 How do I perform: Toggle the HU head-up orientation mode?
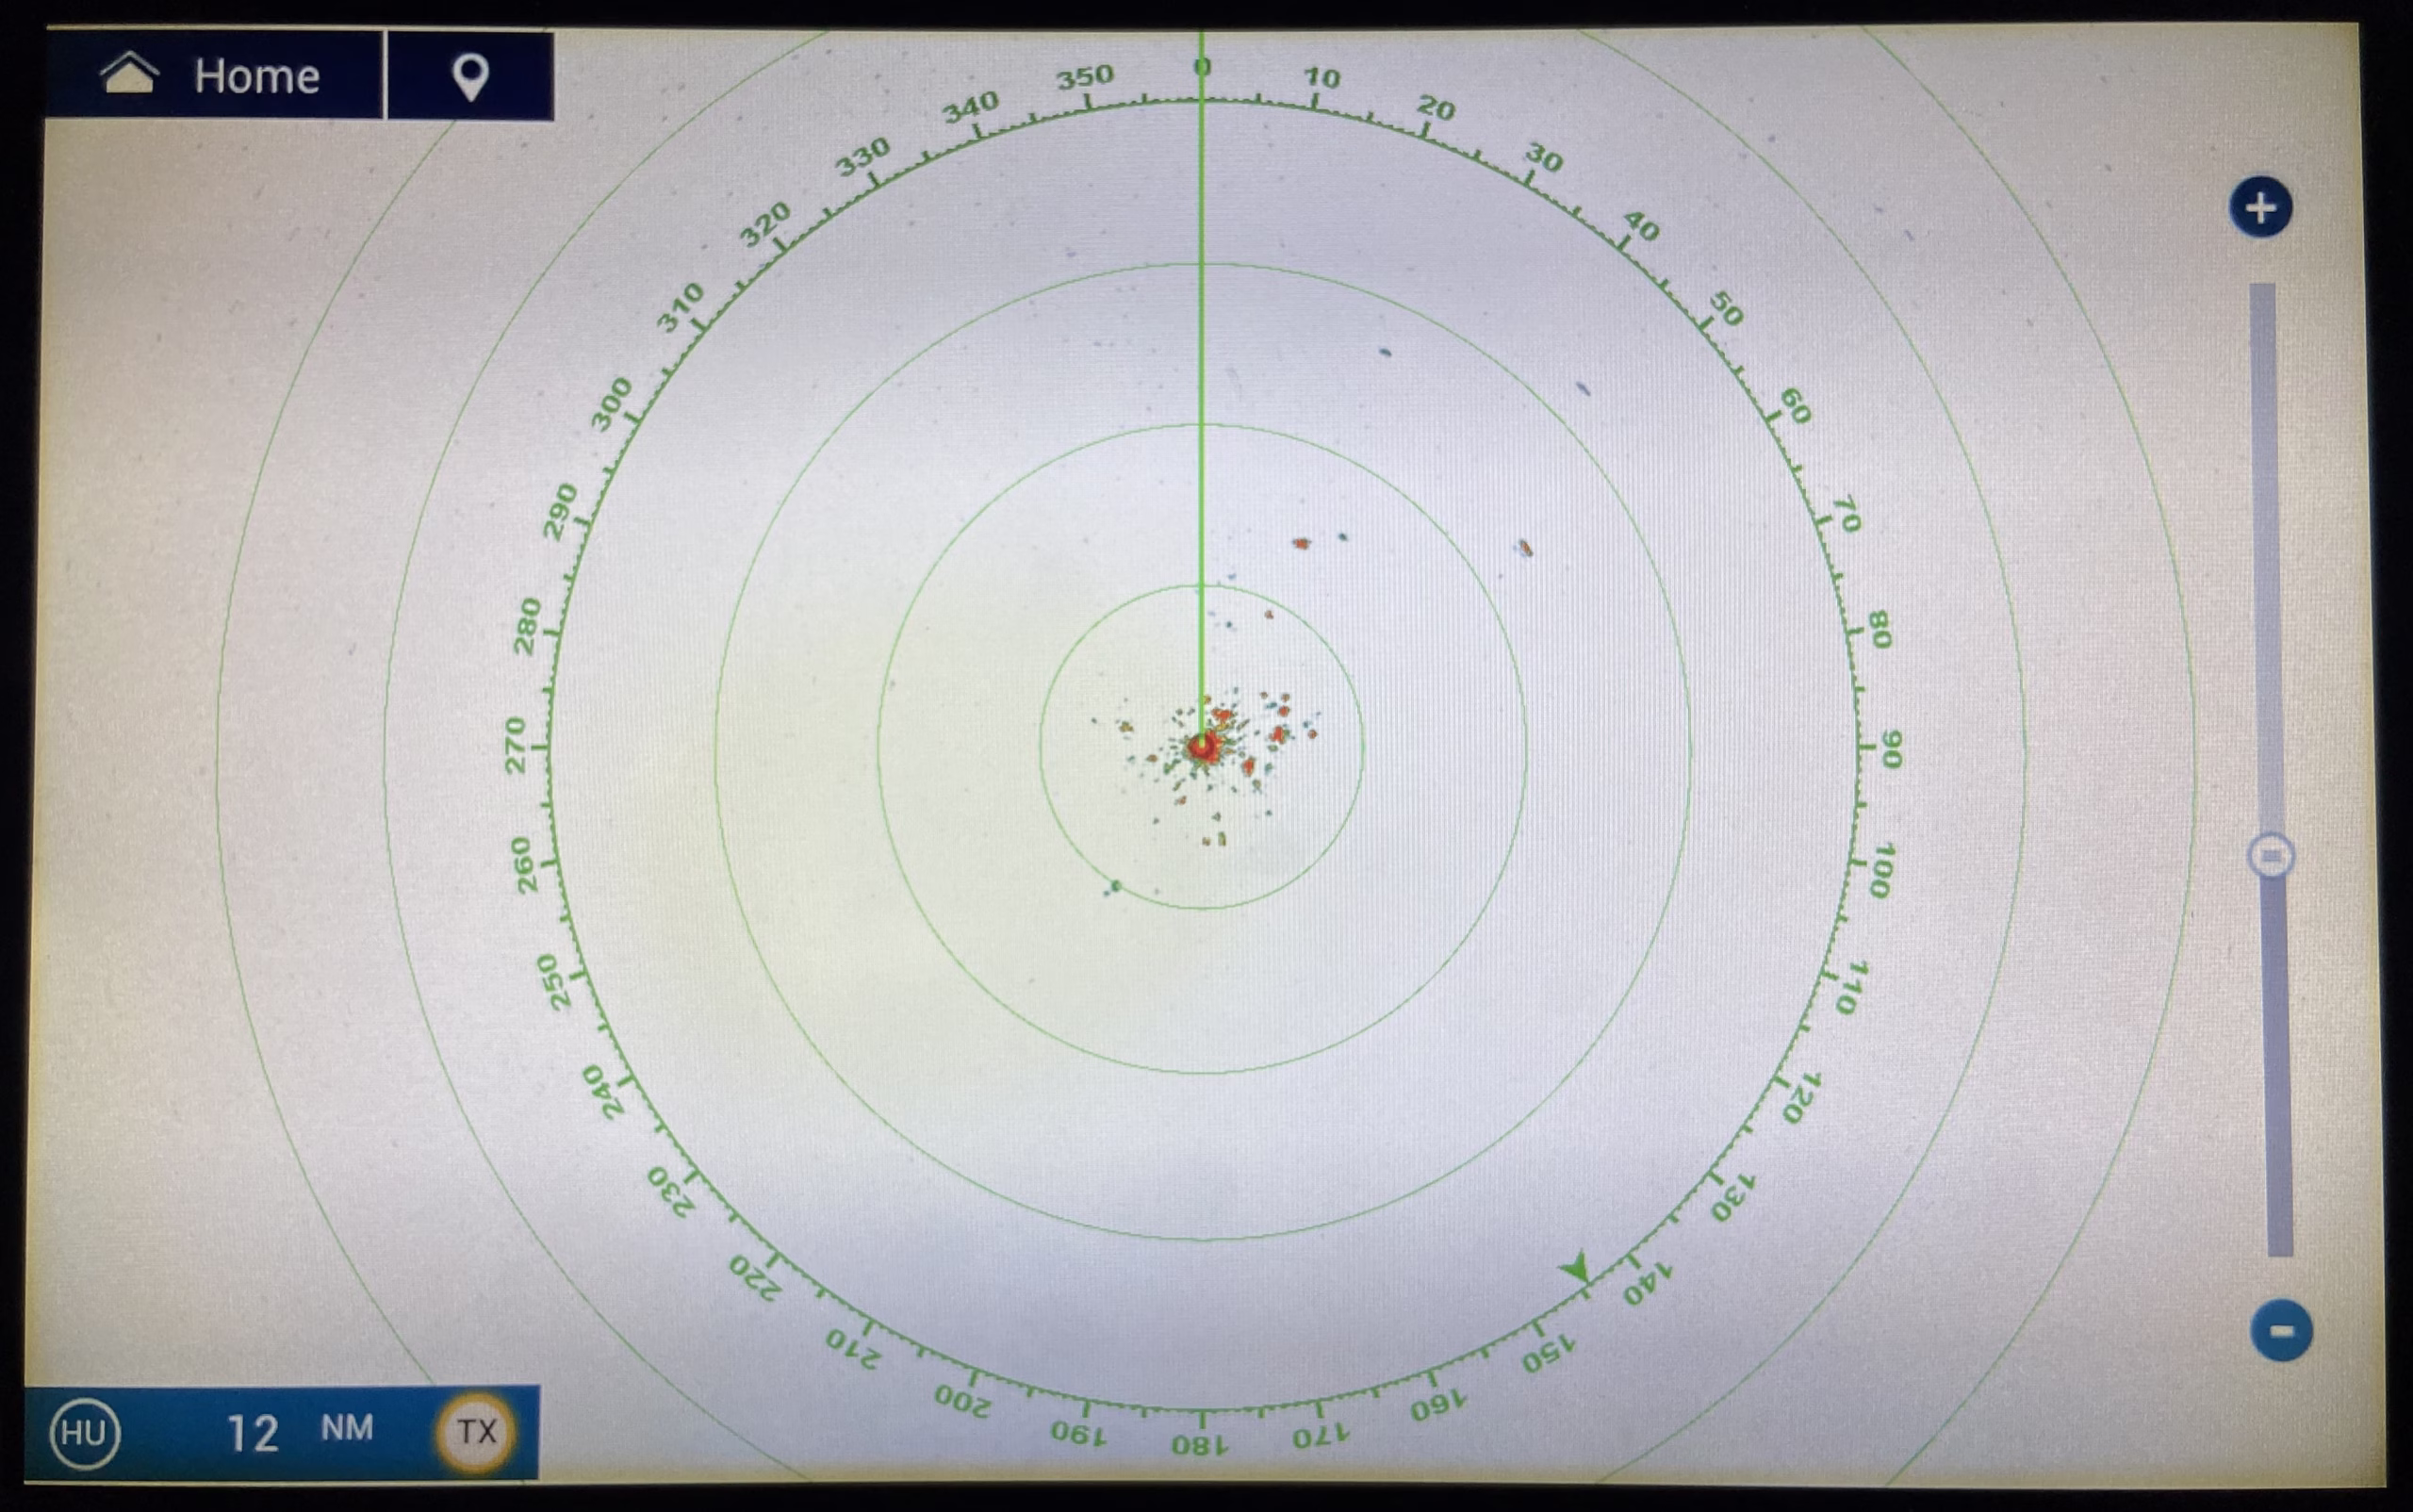coord(84,1433)
